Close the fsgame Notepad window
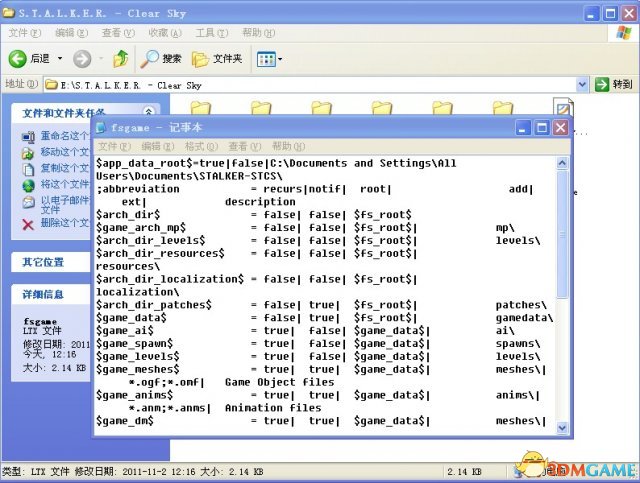Viewport: 640px width, 483px height. coord(561,128)
